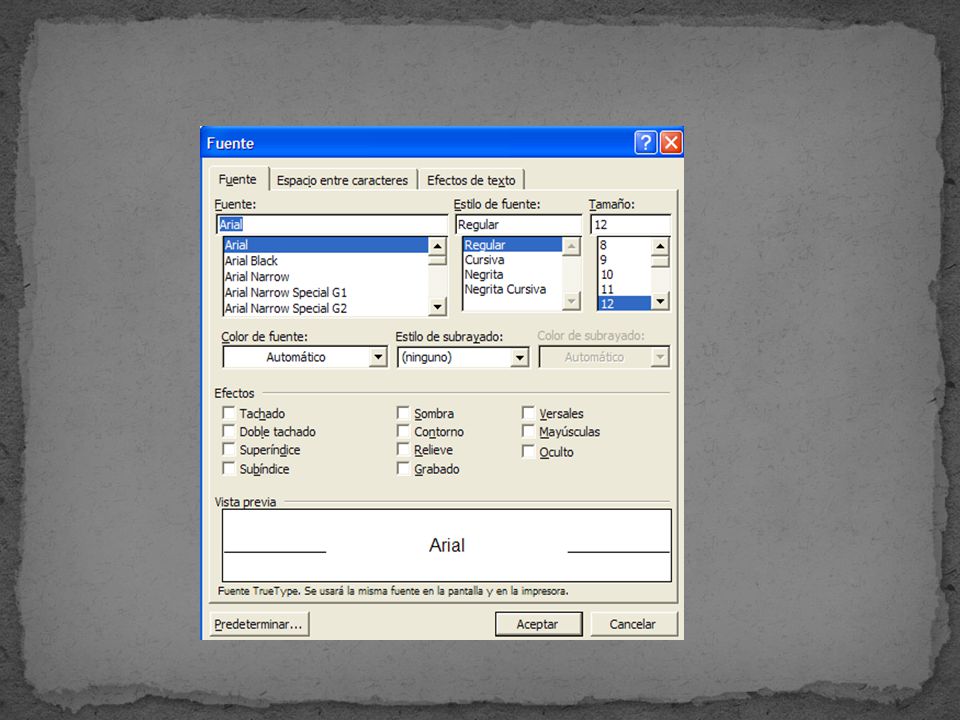Switch to Espacio entre caracteres tab
The height and width of the screenshot is (720, 960).
coord(342,180)
